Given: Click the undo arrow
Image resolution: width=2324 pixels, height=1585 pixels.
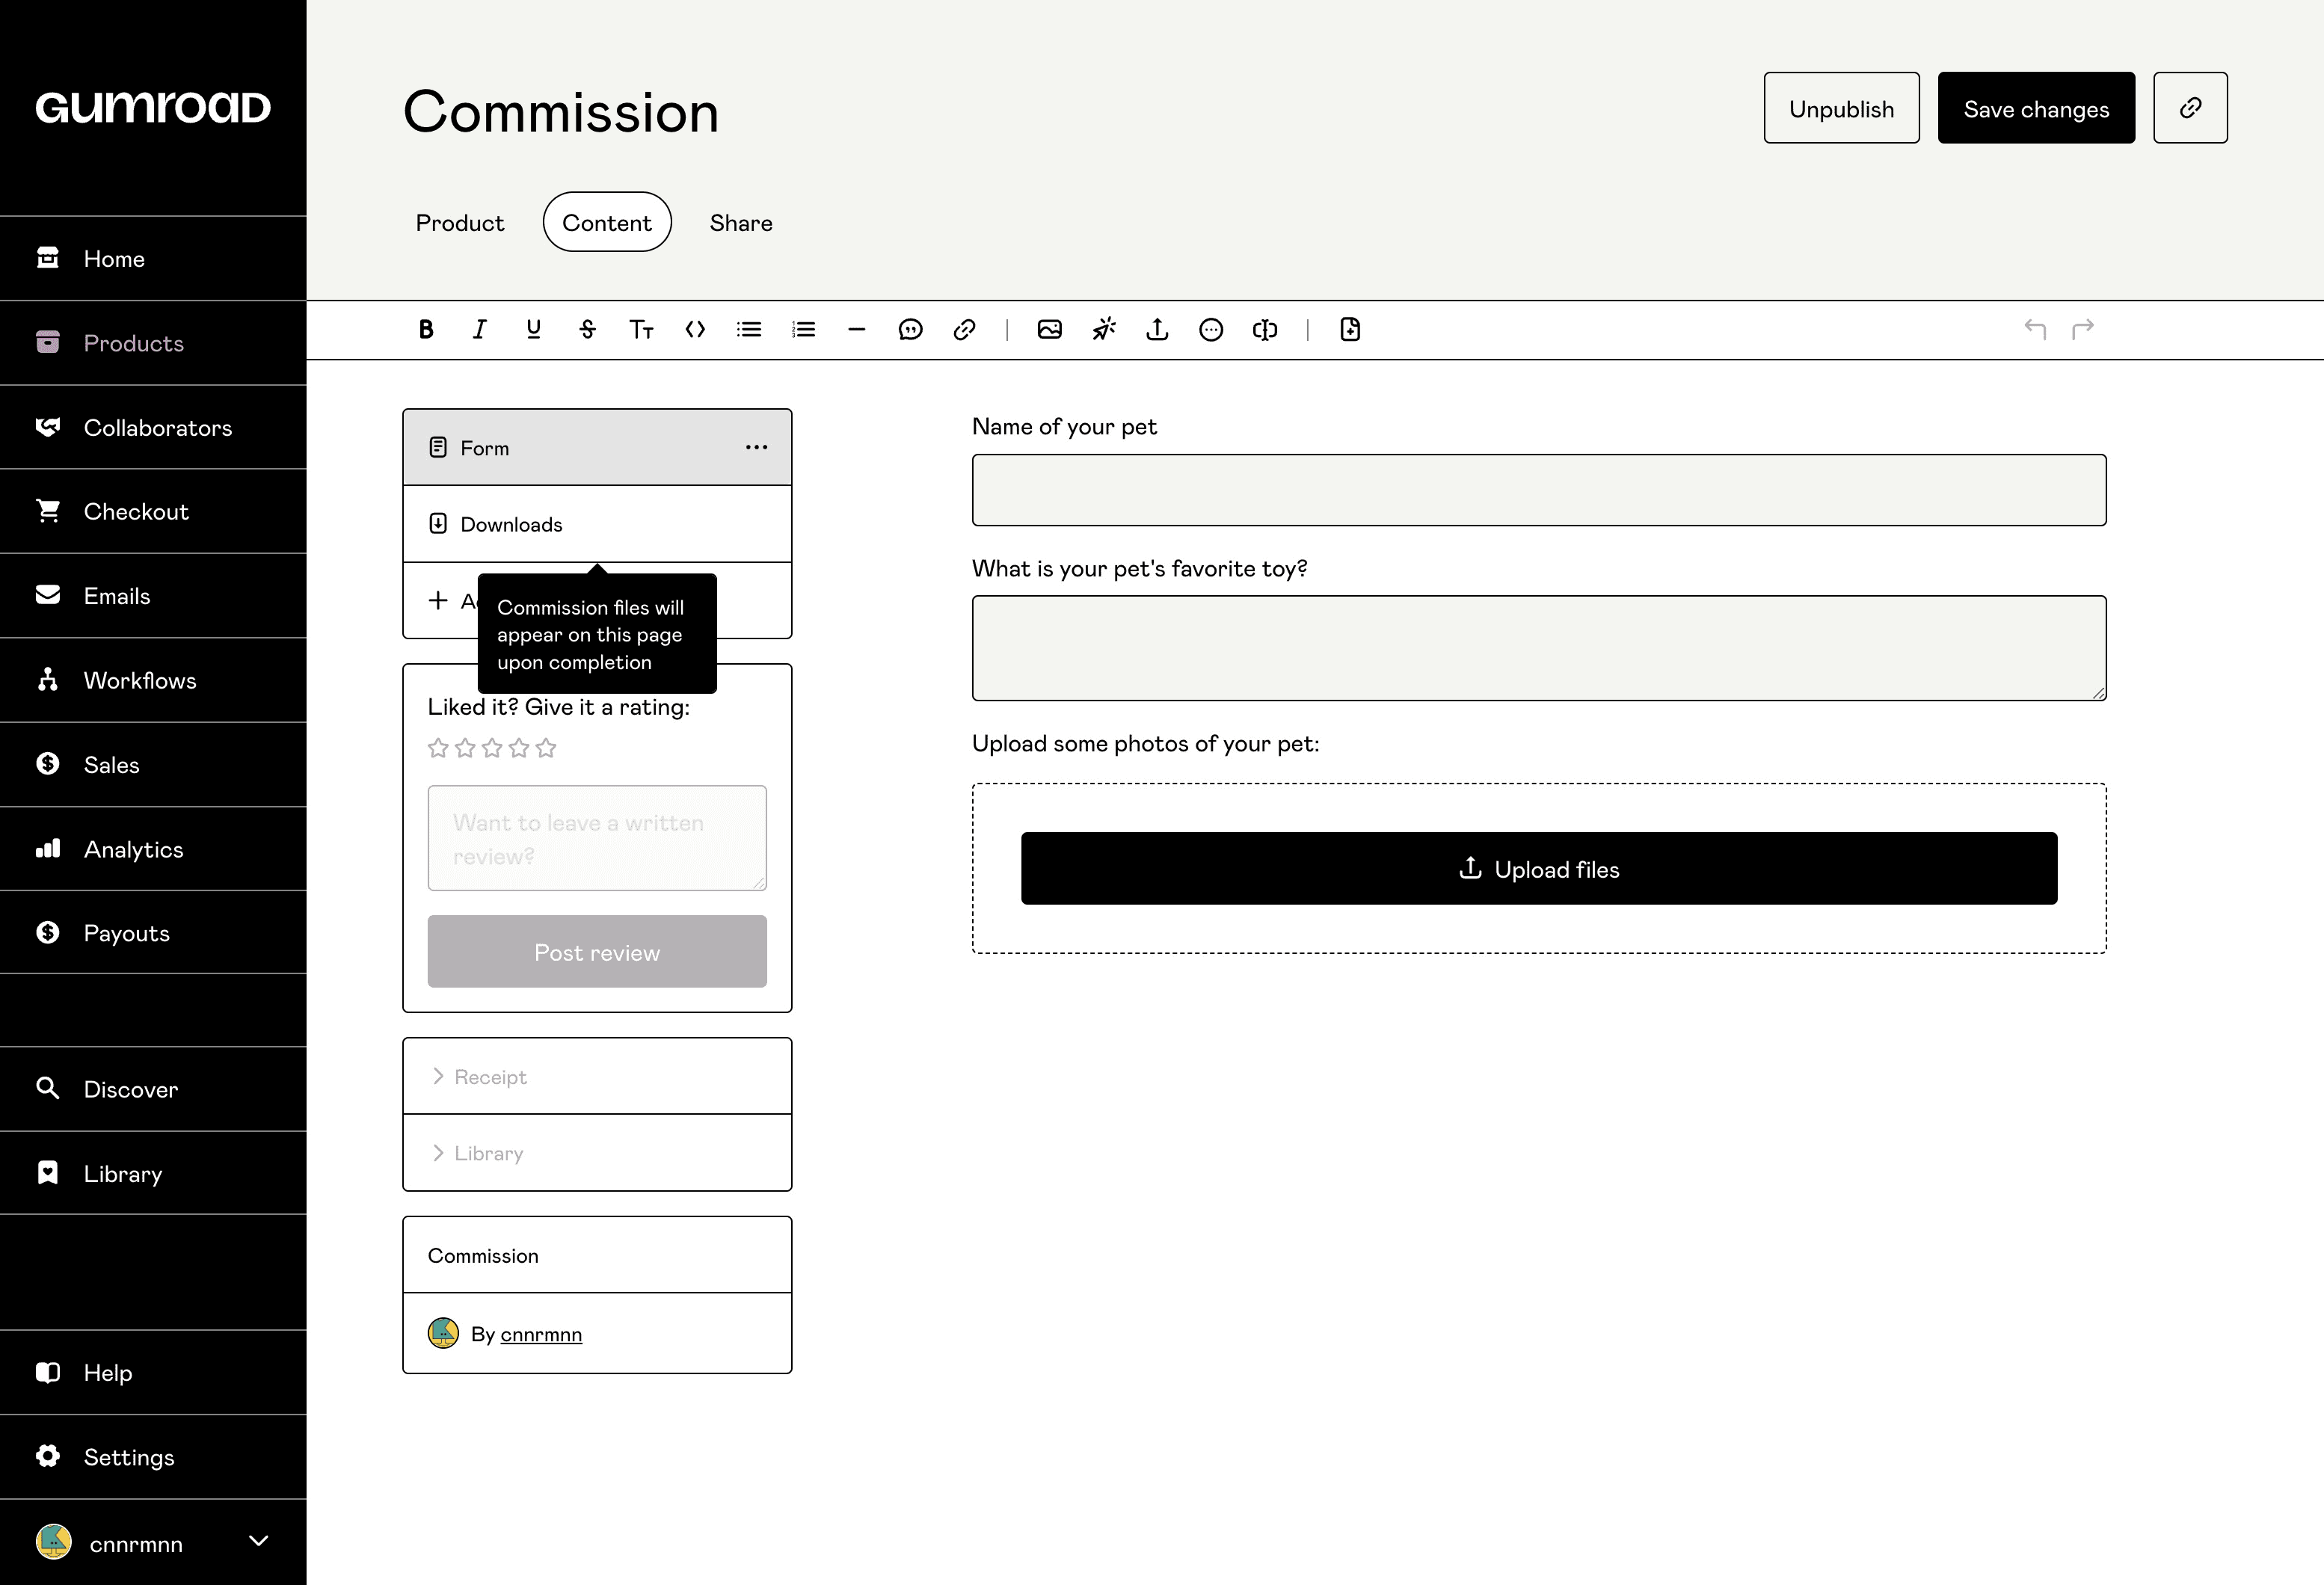Looking at the screenshot, I should (2034, 329).
